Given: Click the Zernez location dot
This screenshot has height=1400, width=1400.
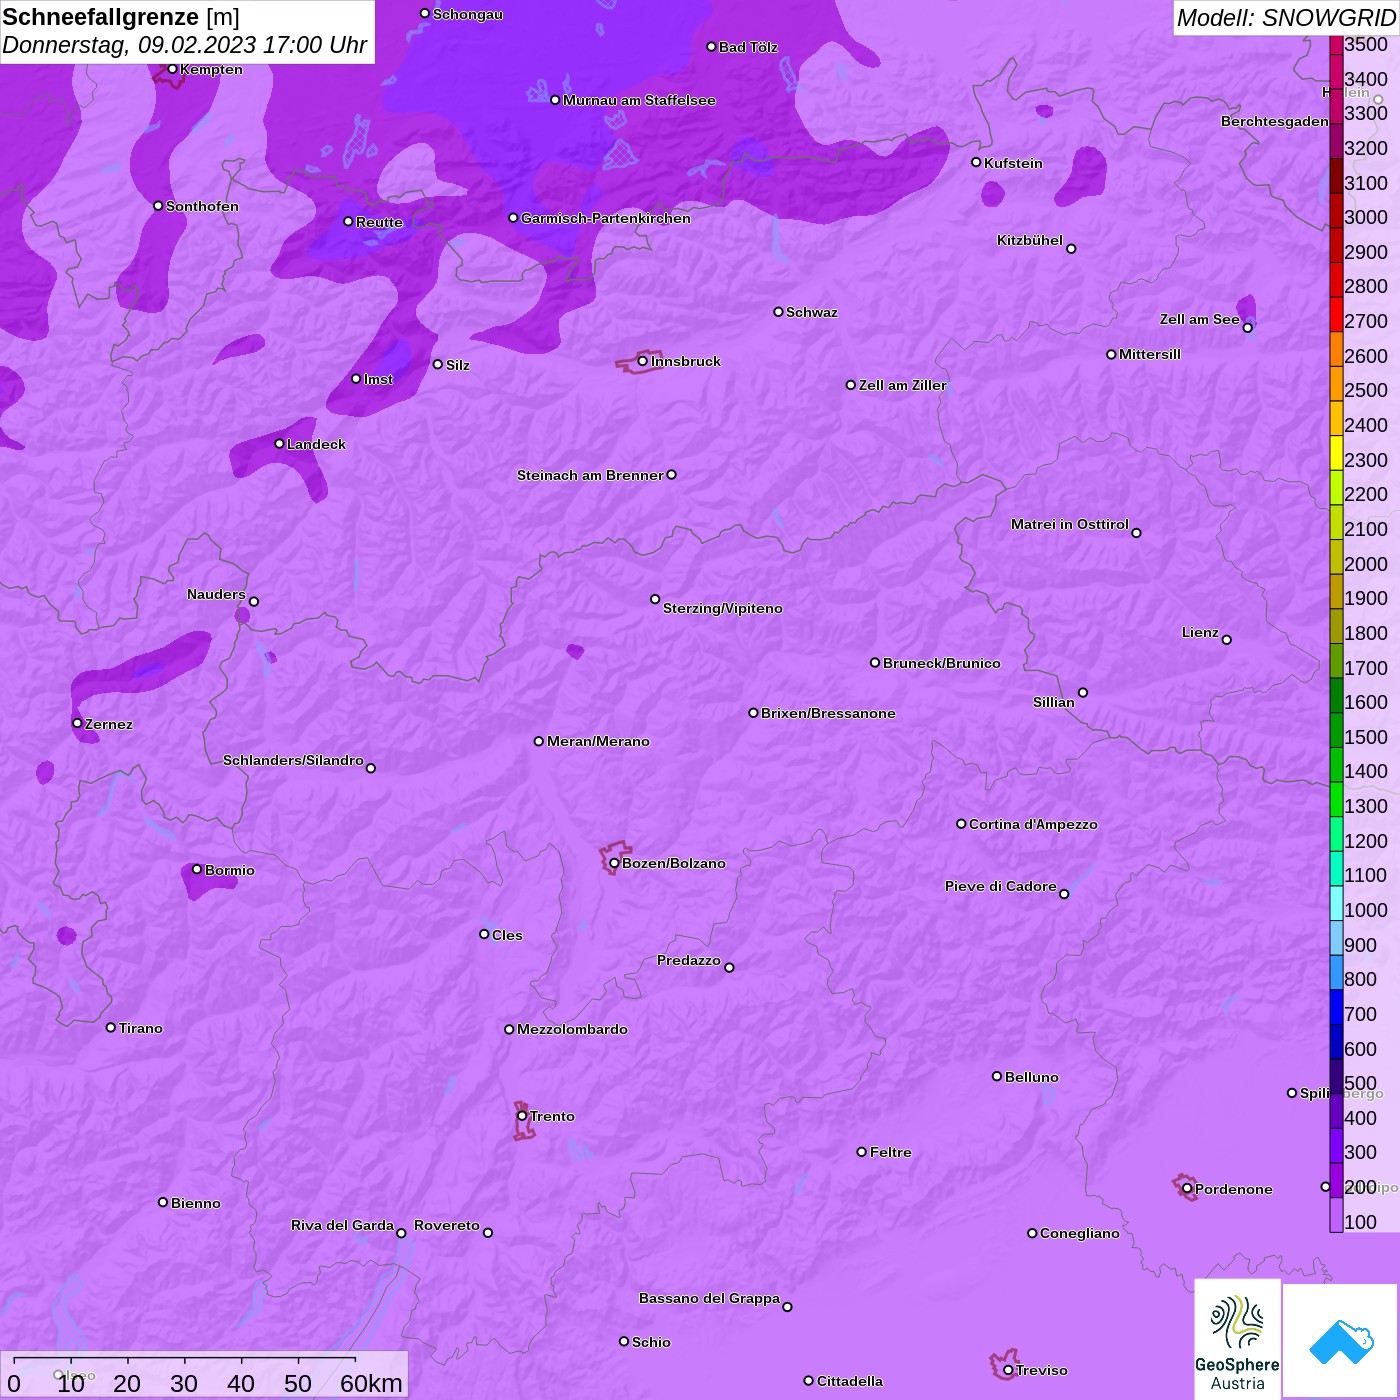Looking at the screenshot, I should tap(77, 723).
